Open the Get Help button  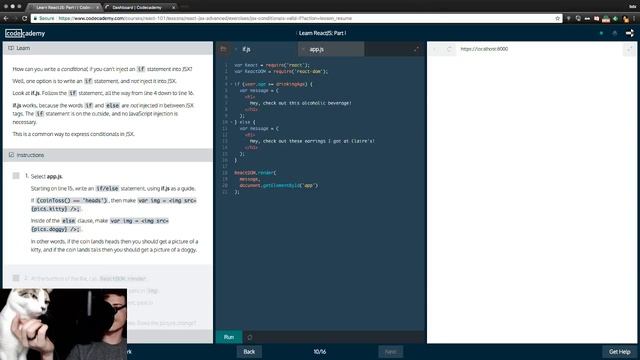(x=620, y=351)
